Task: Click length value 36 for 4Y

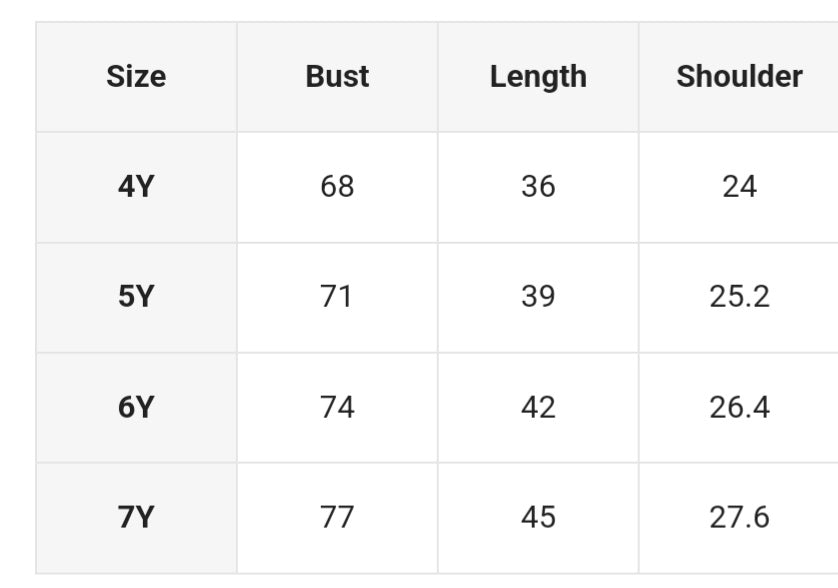Action: pos(538,187)
